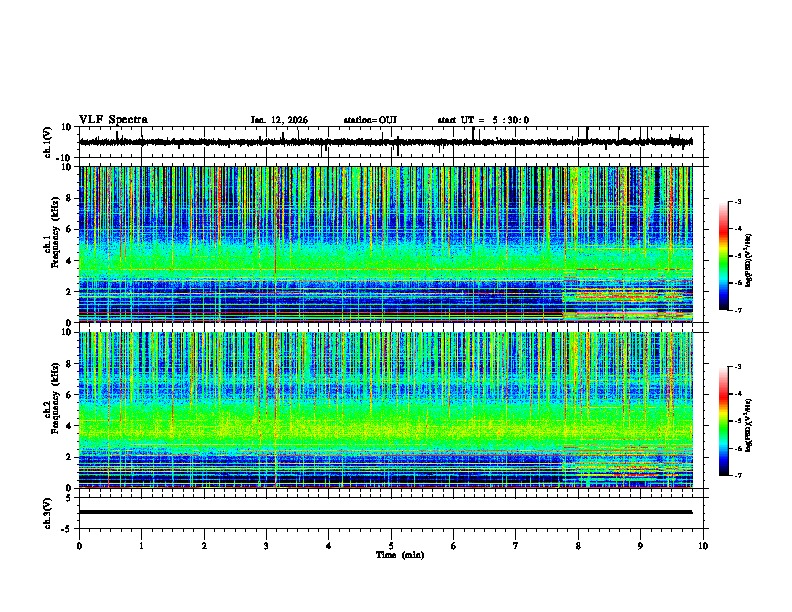Click the ch.1 color scale bar
792x612 pixels.
coord(724,256)
